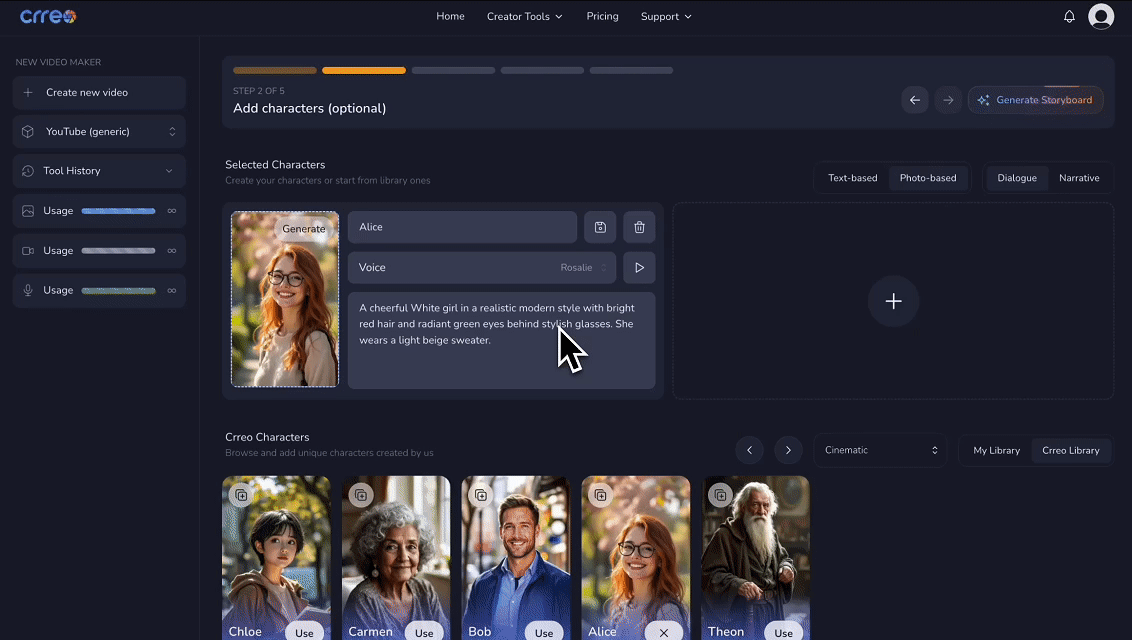Switch to Text-based character mode
This screenshot has width=1132, height=640.
[852, 178]
